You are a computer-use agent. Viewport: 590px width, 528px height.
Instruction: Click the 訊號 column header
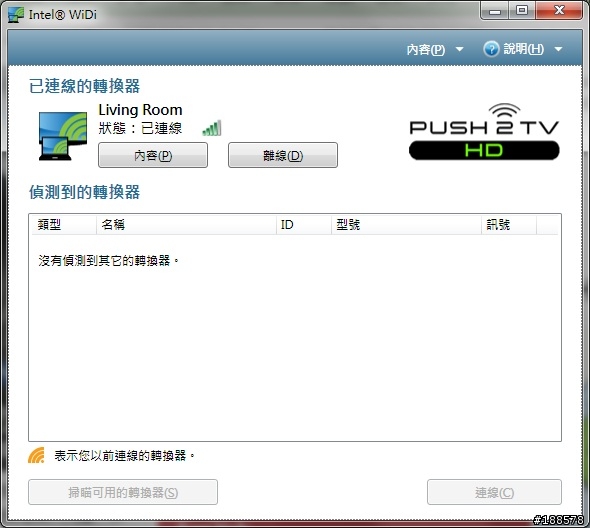pos(509,225)
